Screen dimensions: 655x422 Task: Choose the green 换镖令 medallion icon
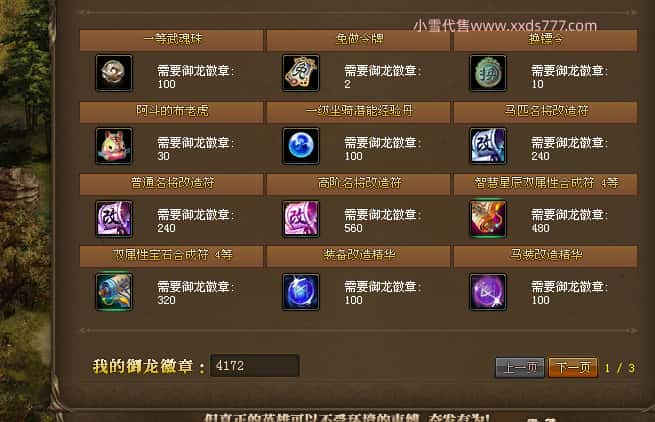(x=488, y=73)
